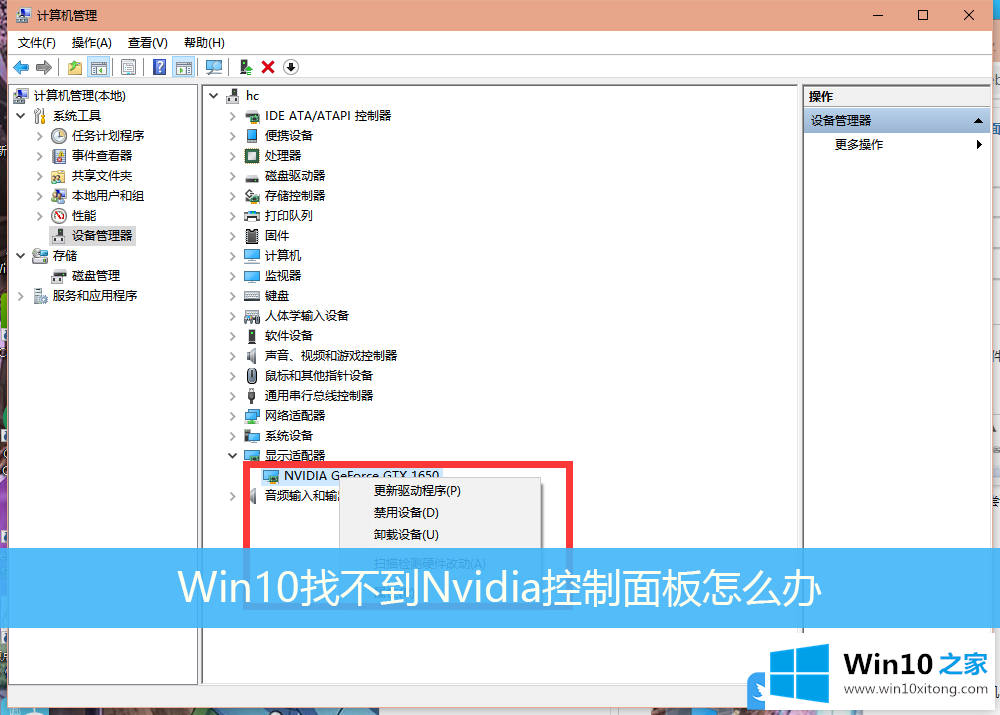Click the red X uninstall device icon
This screenshot has width=1000, height=715.
coord(268,67)
